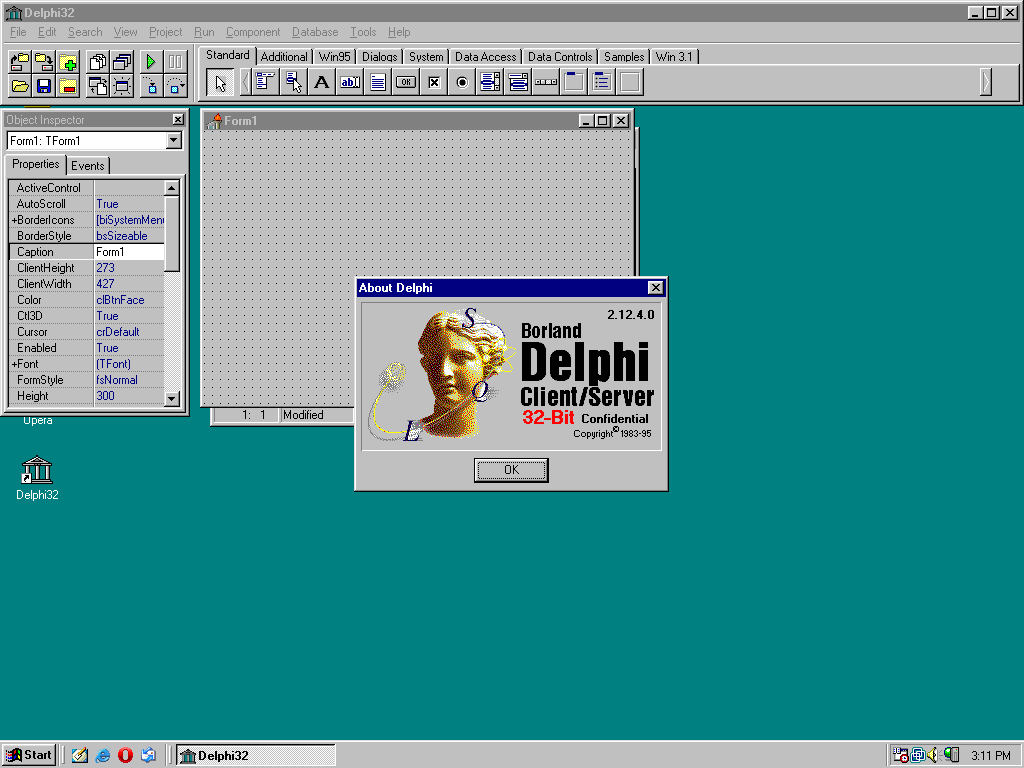The height and width of the screenshot is (768, 1024).
Task: Click the Delphi32 desktop shortcut icon
Action: pyautogui.click(x=37, y=478)
